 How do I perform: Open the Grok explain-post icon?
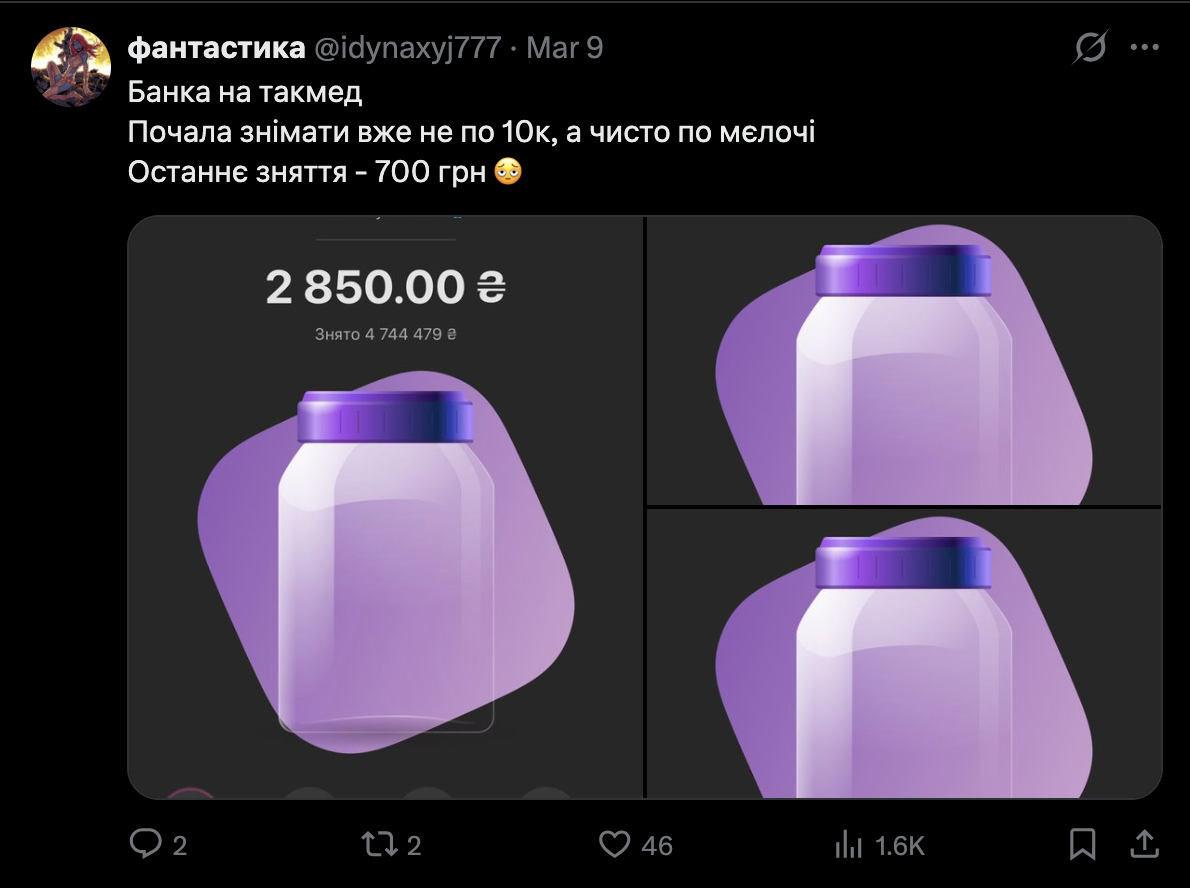[1091, 48]
